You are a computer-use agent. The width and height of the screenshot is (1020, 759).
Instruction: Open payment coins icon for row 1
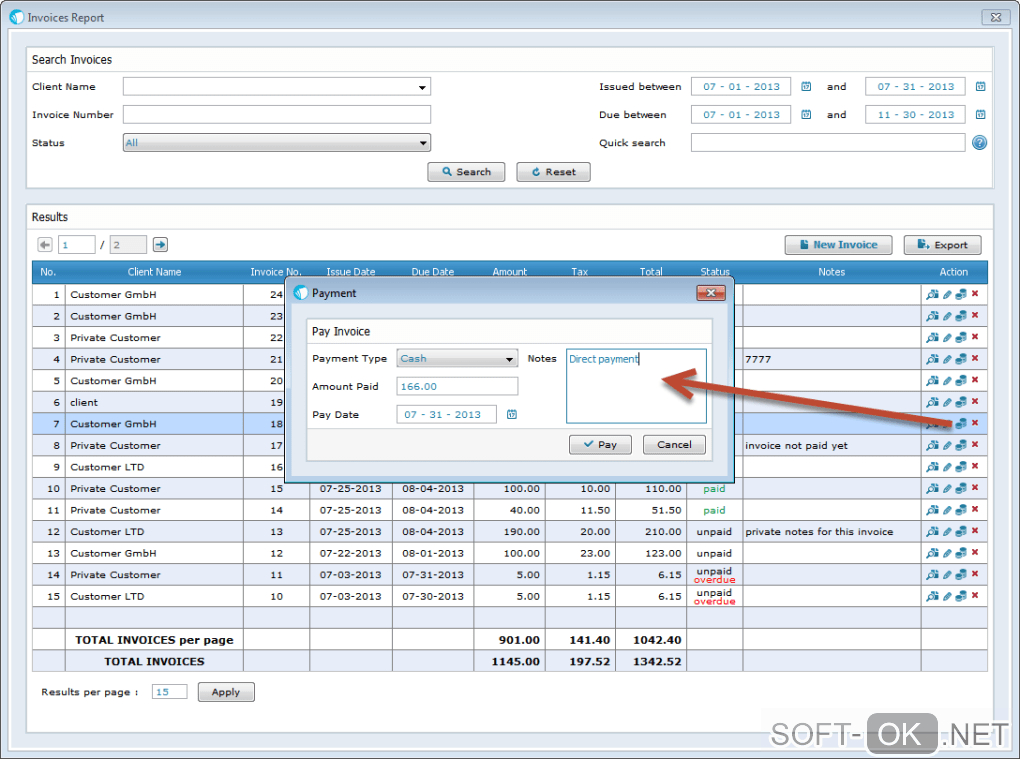pos(961,295)
